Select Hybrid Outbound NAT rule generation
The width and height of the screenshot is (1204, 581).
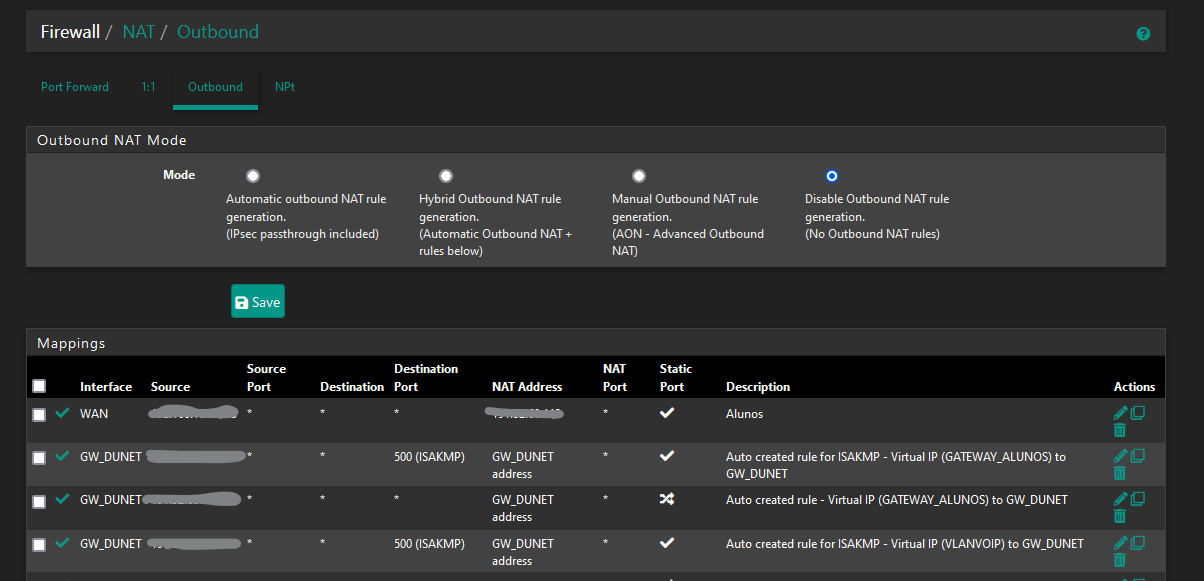click(x=446, y=176)
